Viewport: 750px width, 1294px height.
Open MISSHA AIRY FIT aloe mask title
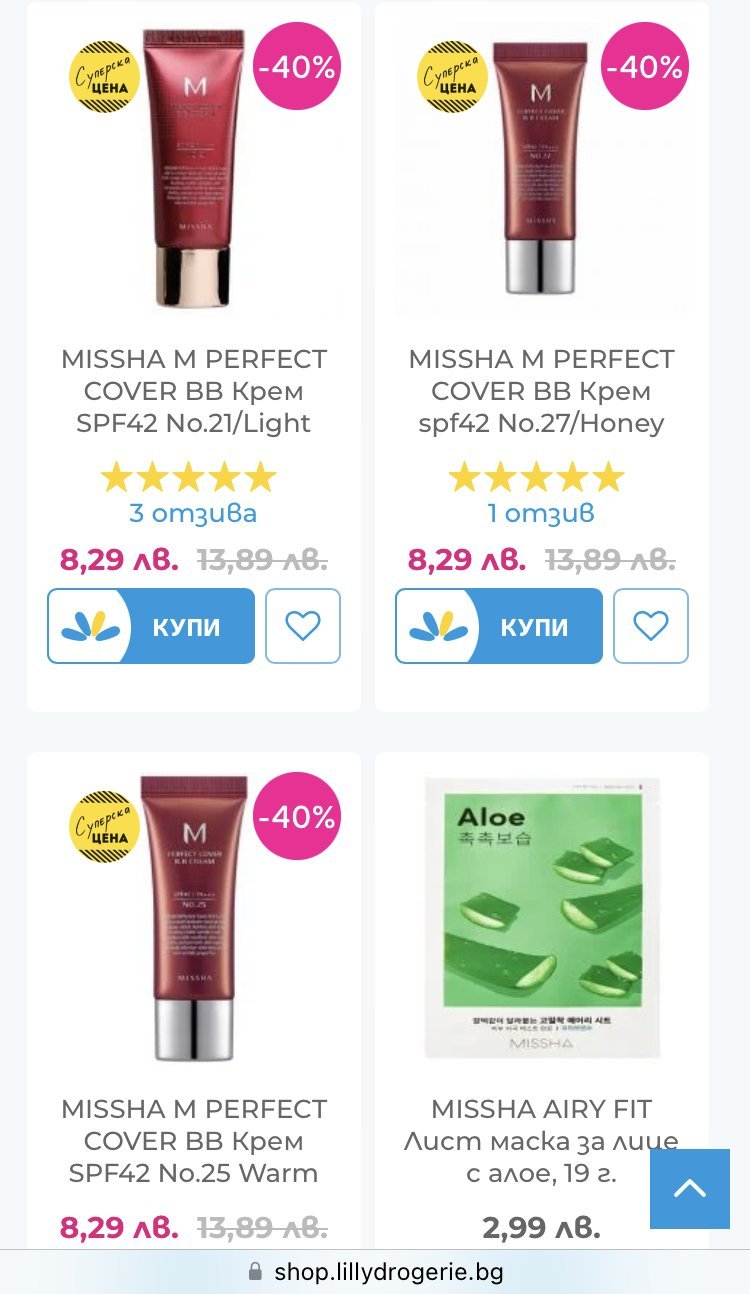(541, 1141)
